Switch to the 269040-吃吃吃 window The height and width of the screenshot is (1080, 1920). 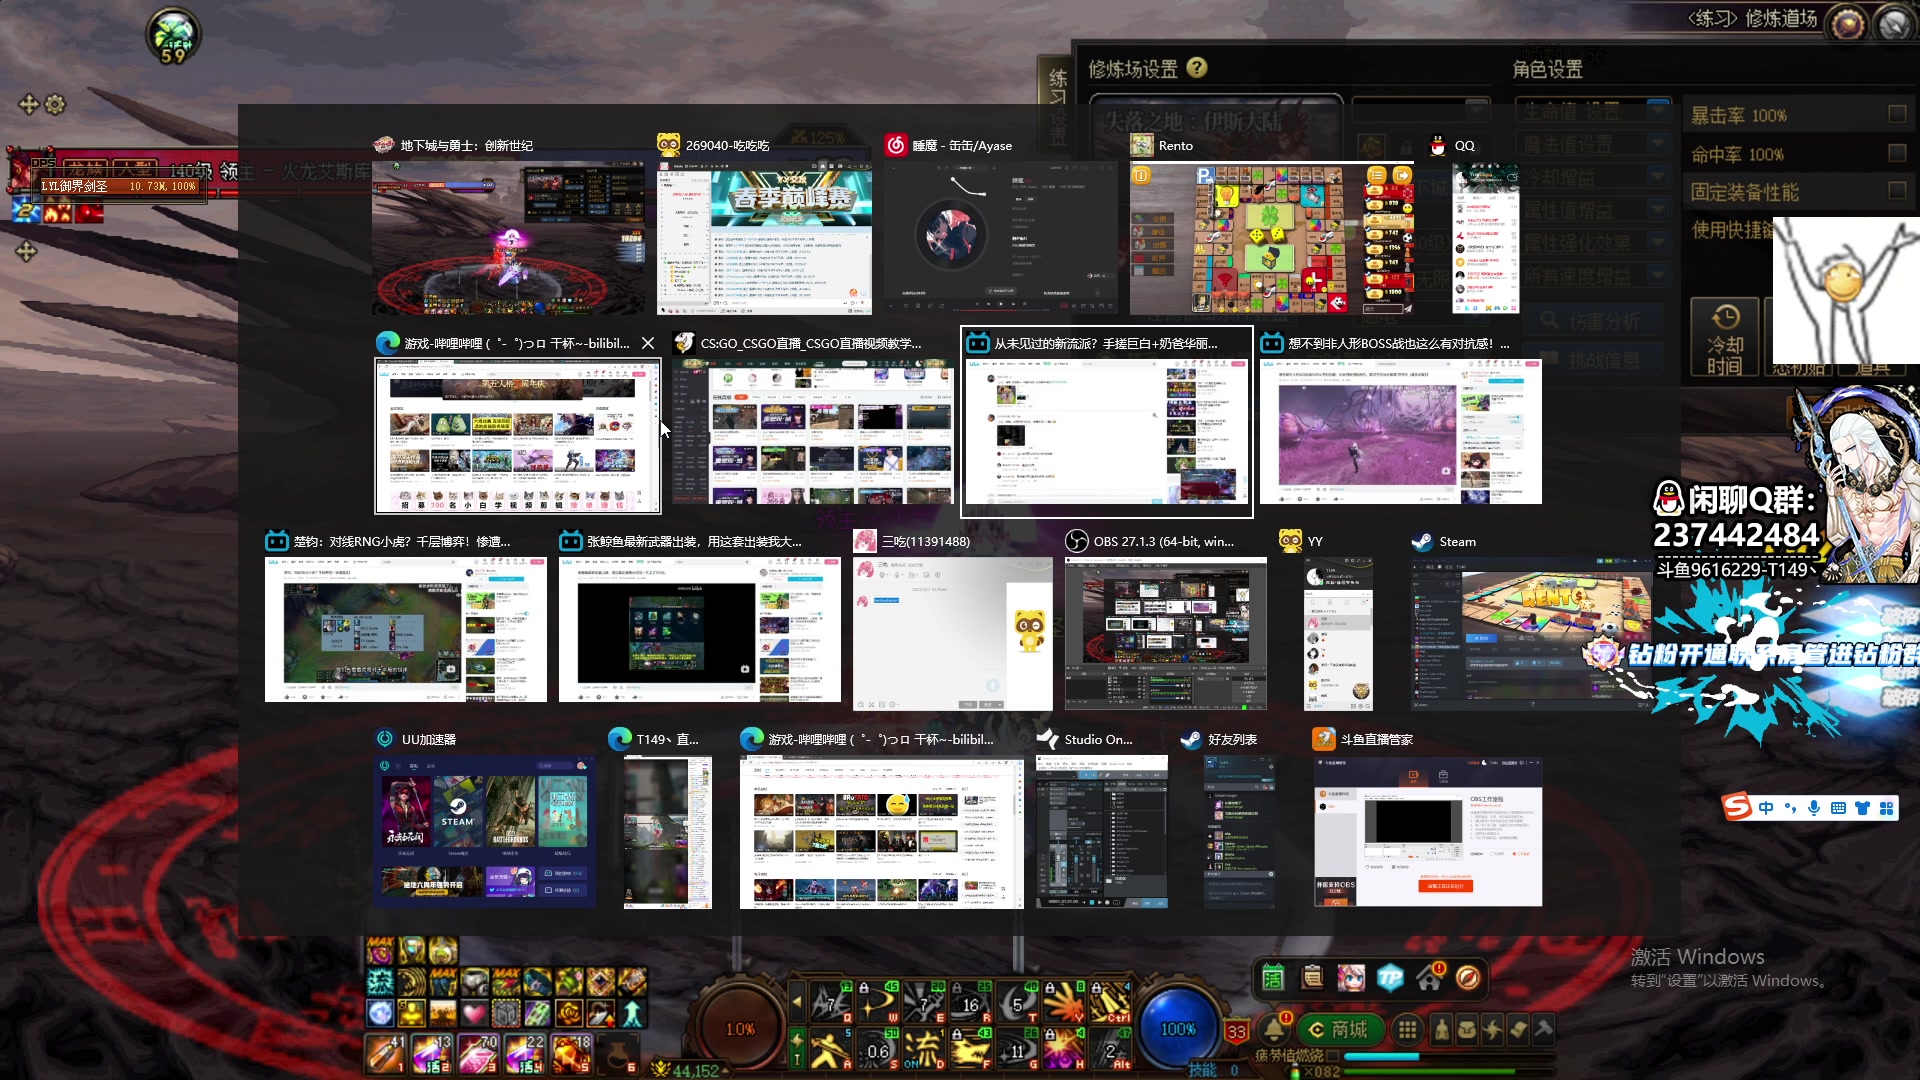pyautogui.click(x=764, y=238)
